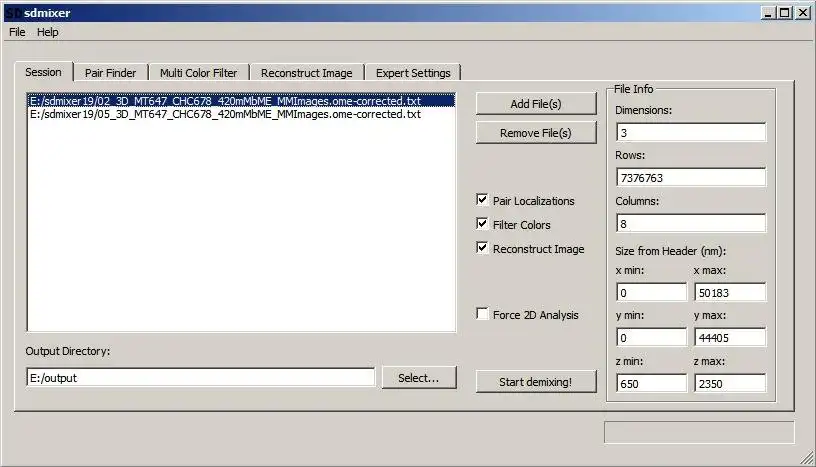Select the 05_3D_MT647 file entry

click(x=241, y=114)
